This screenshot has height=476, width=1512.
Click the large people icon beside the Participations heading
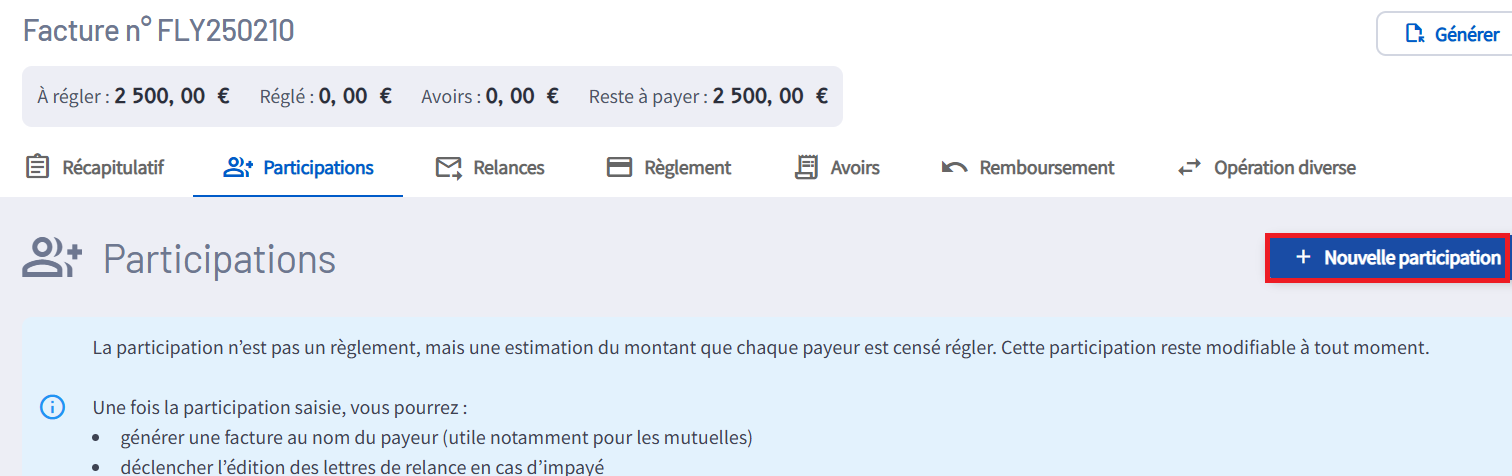coord(52,258)
